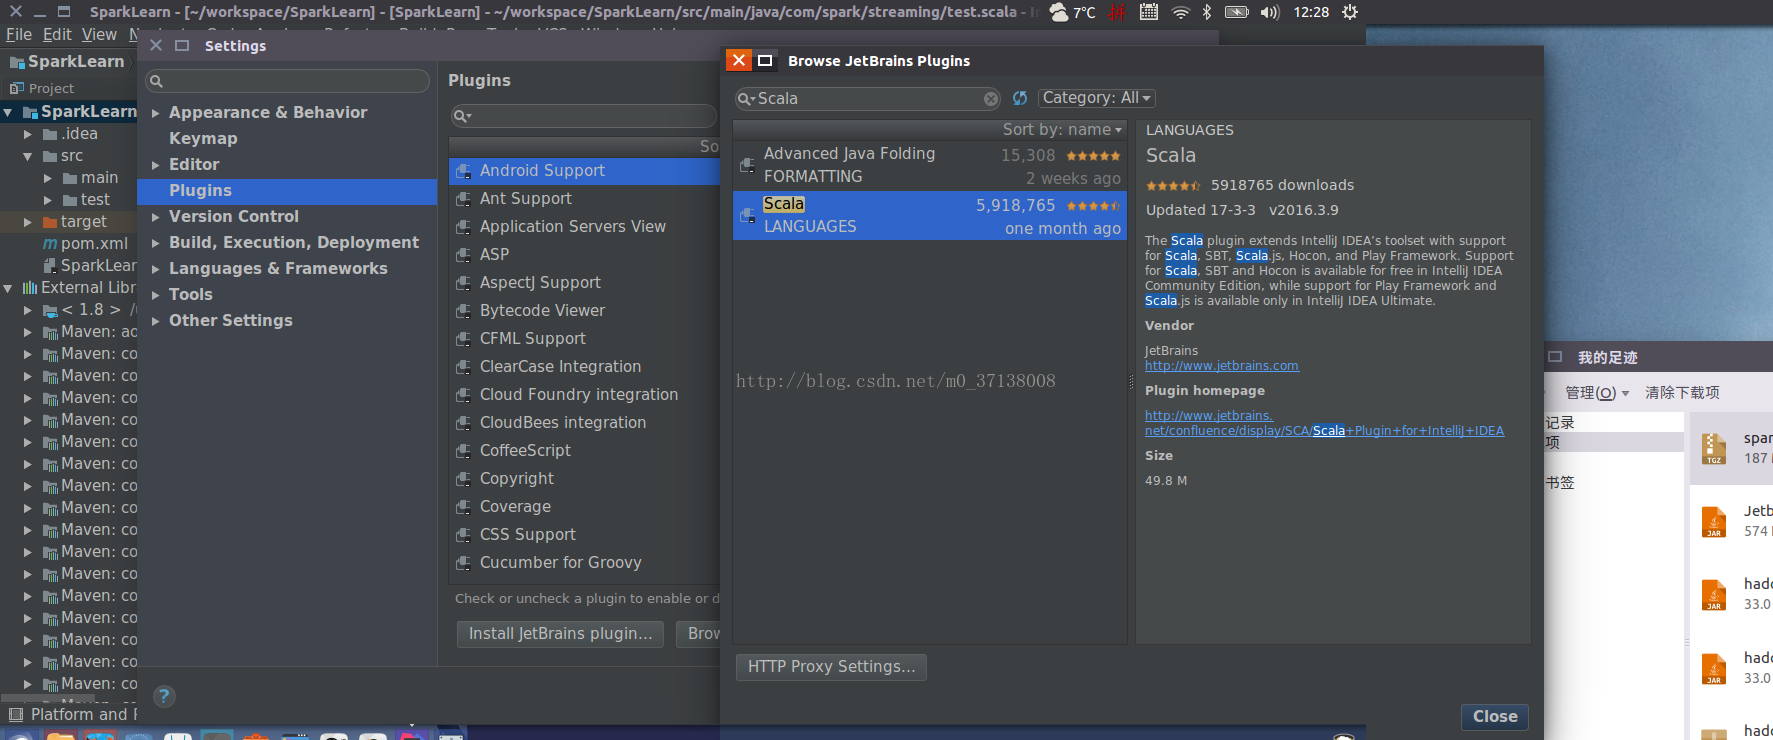Screen dimensions: 1773x740
Task: Click the Scala search input field
Action: point(868,99)
